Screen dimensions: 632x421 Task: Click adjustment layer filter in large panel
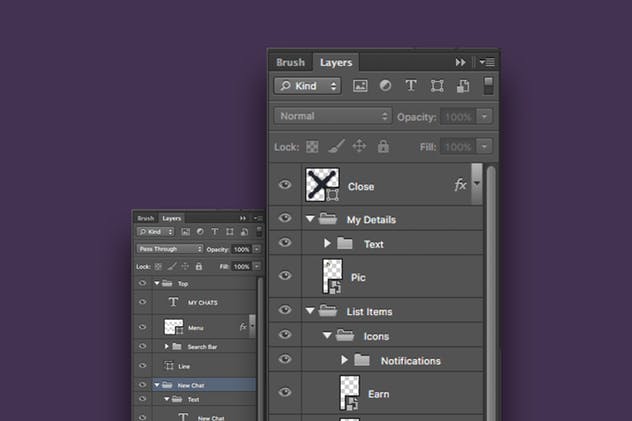[x=385, y=87]
